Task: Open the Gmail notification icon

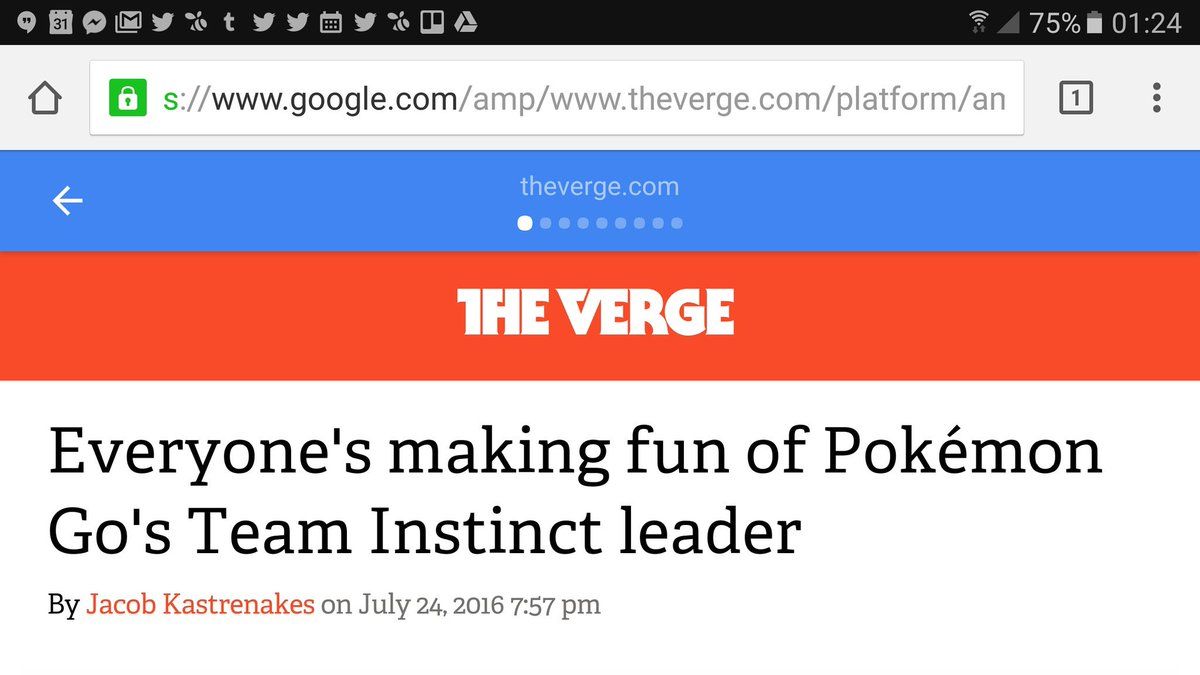Action: click(x=127, y=21)
